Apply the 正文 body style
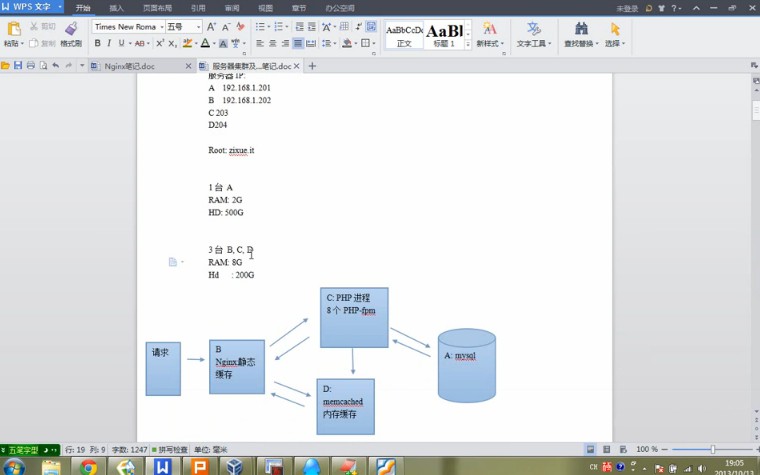This screenshot has height=475, width=760. [x=404, y=35]
